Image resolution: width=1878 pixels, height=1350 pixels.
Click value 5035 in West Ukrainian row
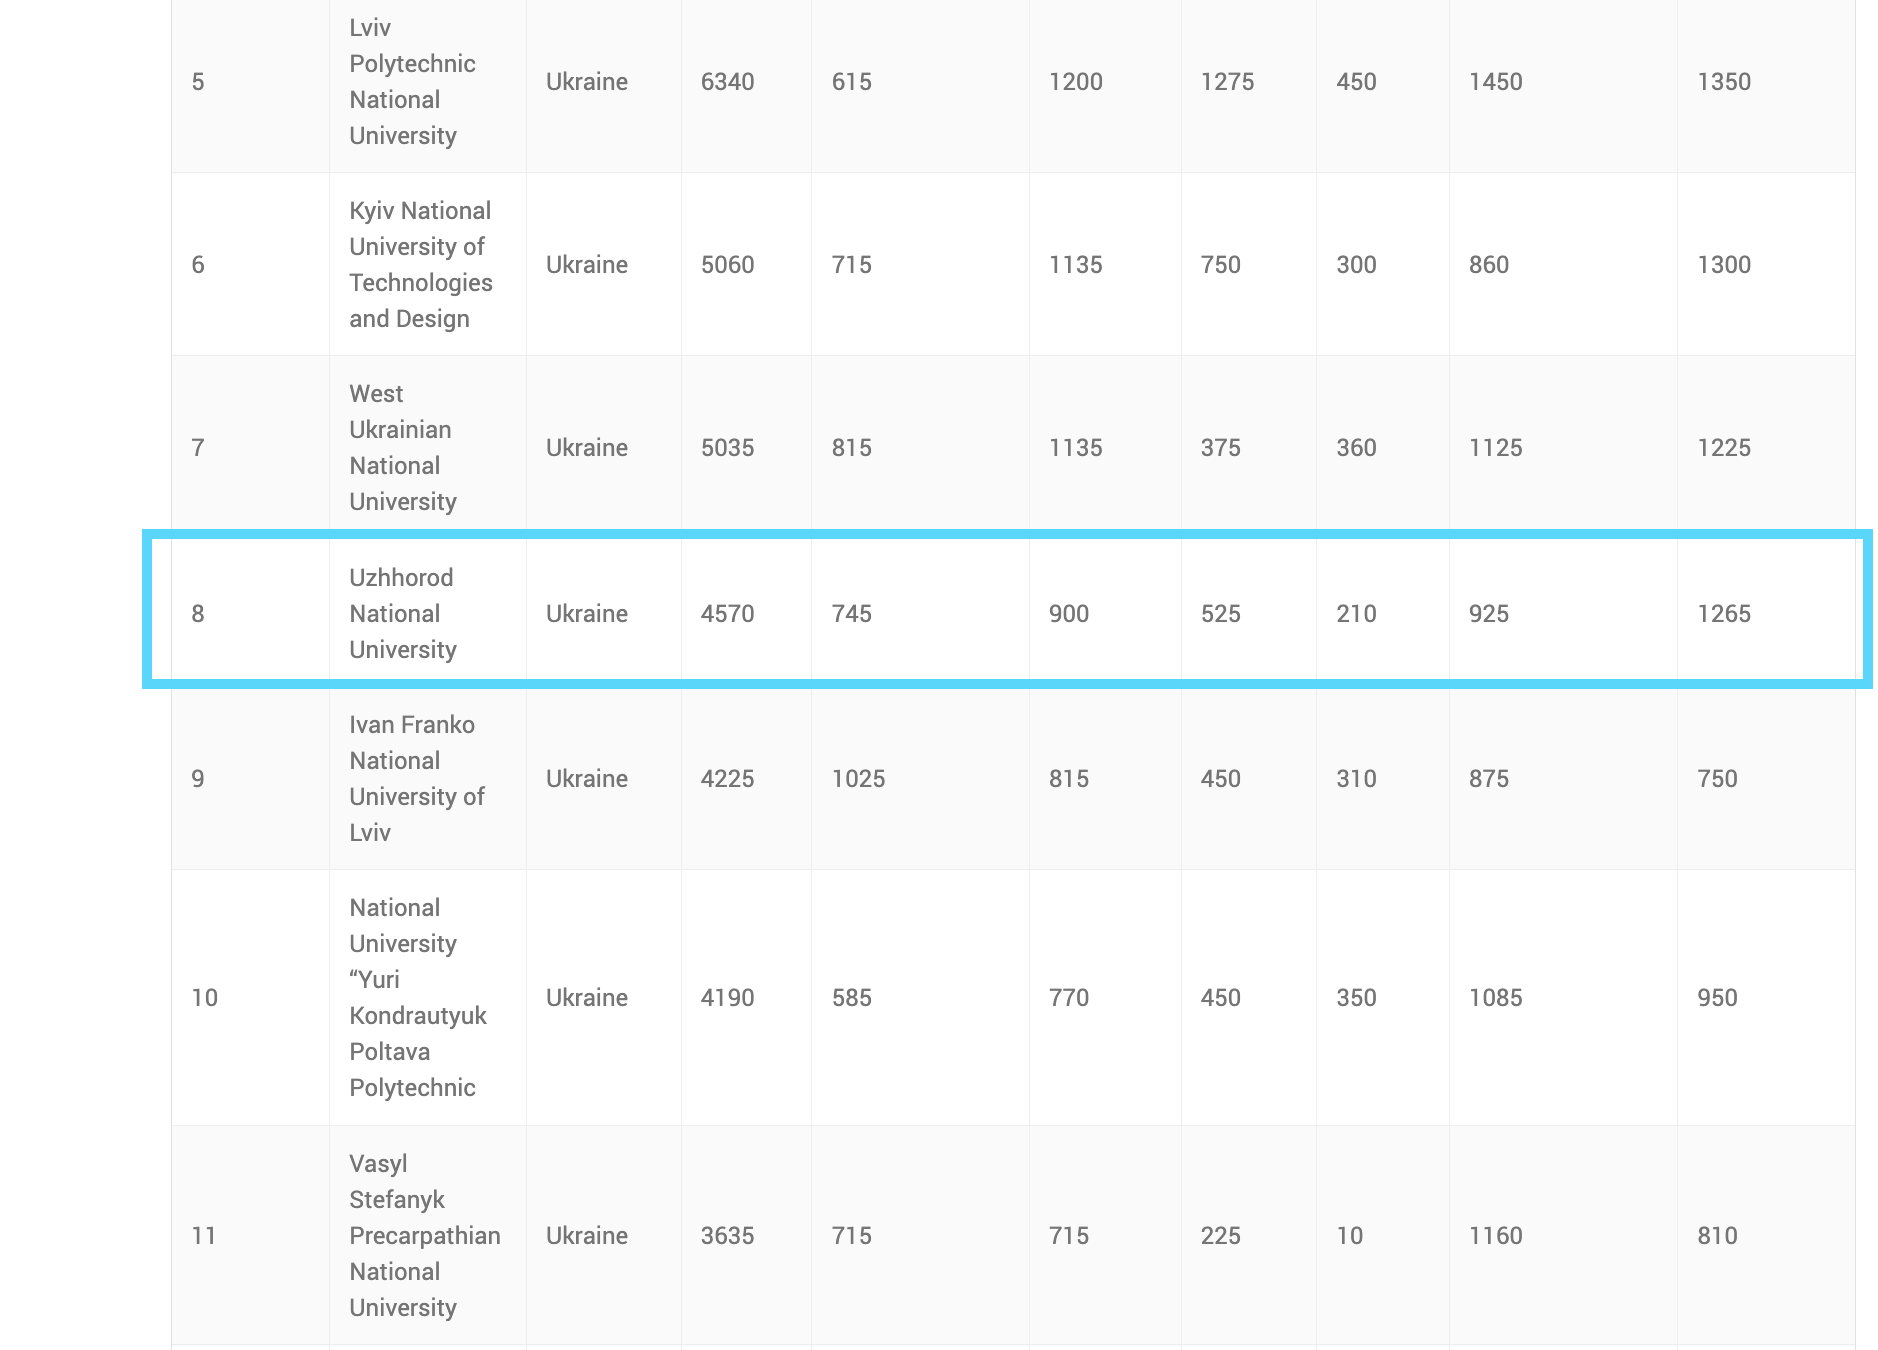point(727,447)
